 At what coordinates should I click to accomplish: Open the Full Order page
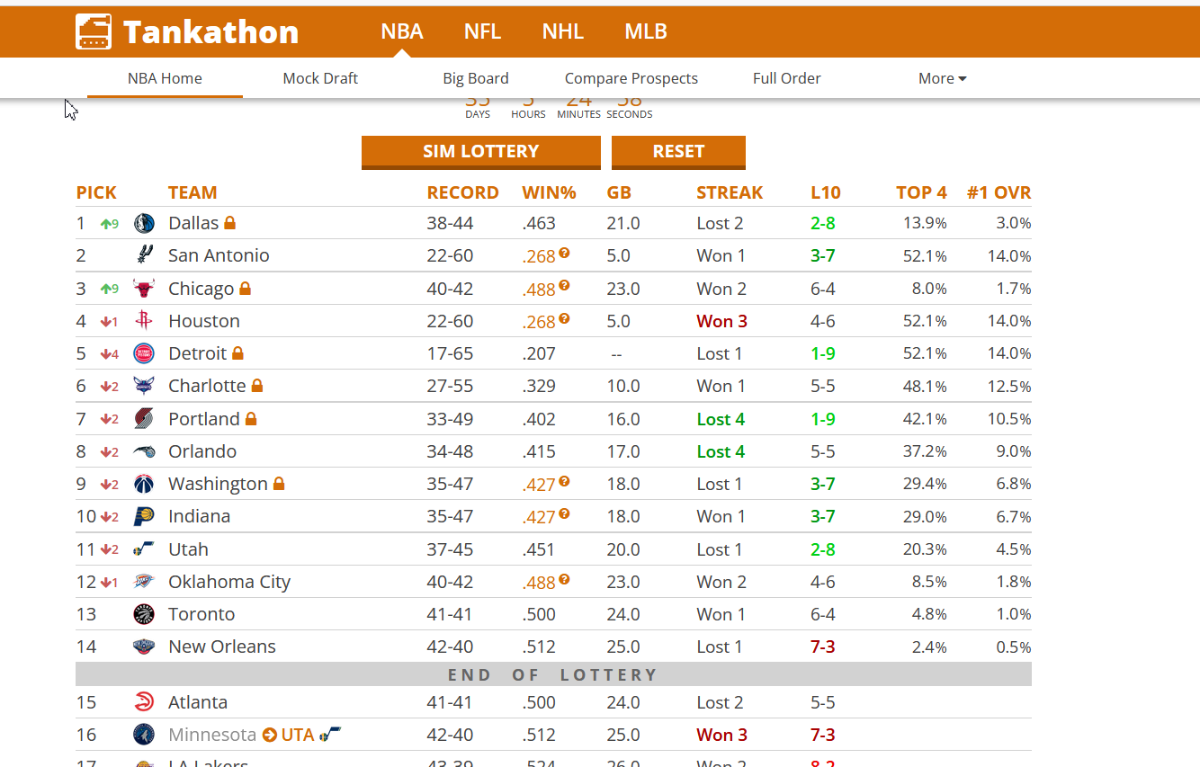click(787, 78)
